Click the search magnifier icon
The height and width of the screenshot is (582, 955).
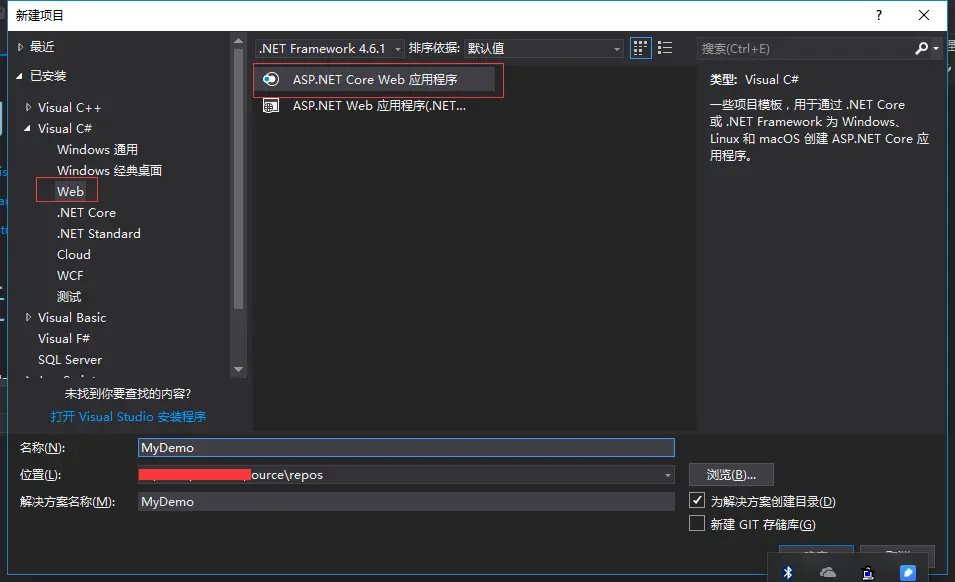click(921, 48)
